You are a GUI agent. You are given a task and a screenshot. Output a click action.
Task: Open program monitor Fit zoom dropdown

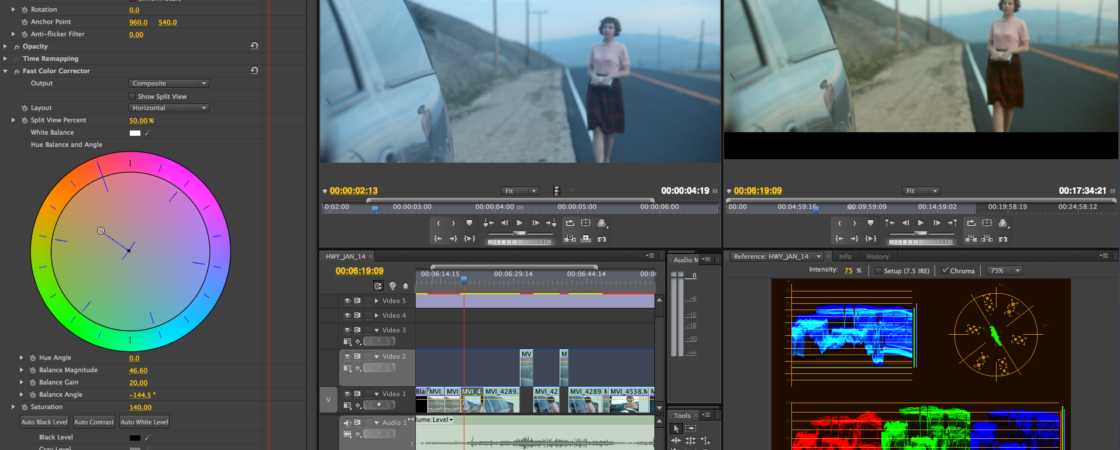click(x=921, y=191)
